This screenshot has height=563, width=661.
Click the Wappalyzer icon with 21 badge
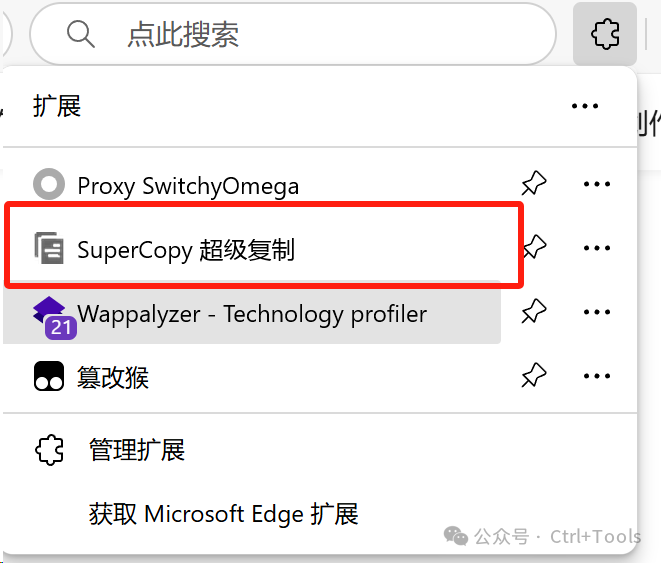(x=50, y=314)
